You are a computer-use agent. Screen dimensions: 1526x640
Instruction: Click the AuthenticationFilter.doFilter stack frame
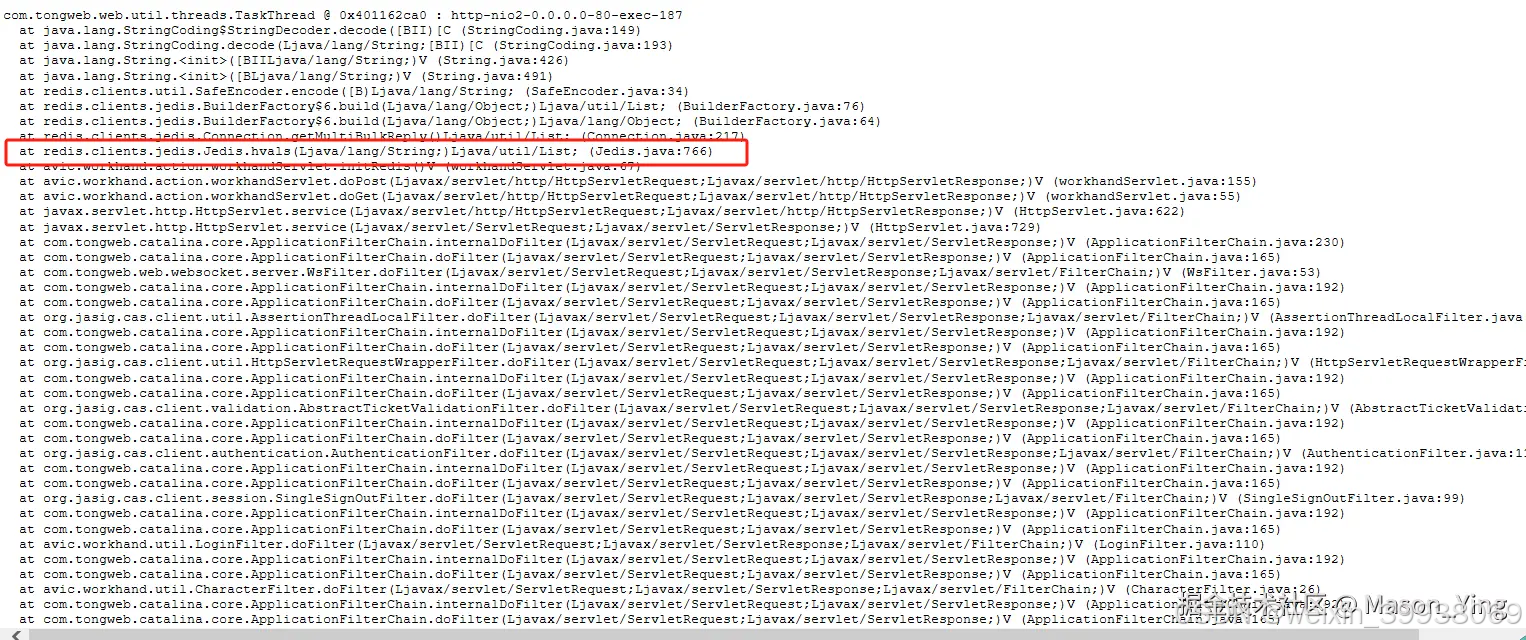coord(772,453)
